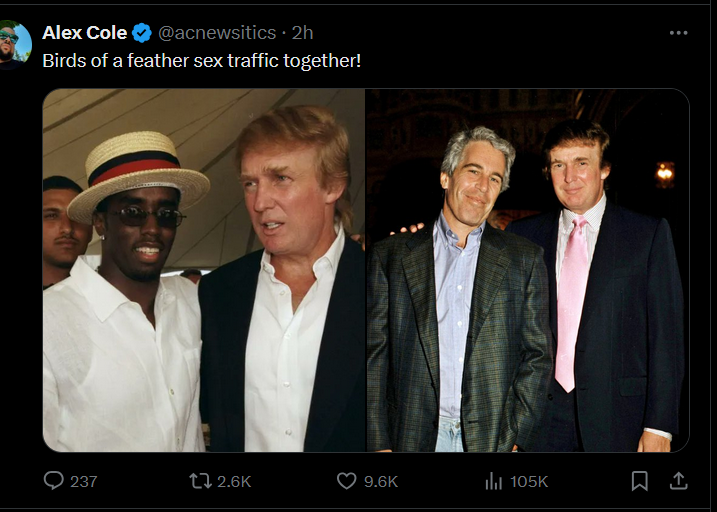The image size is (717, 512).
Task: Open the repost arrows menu
Action: tap(200, 481)
